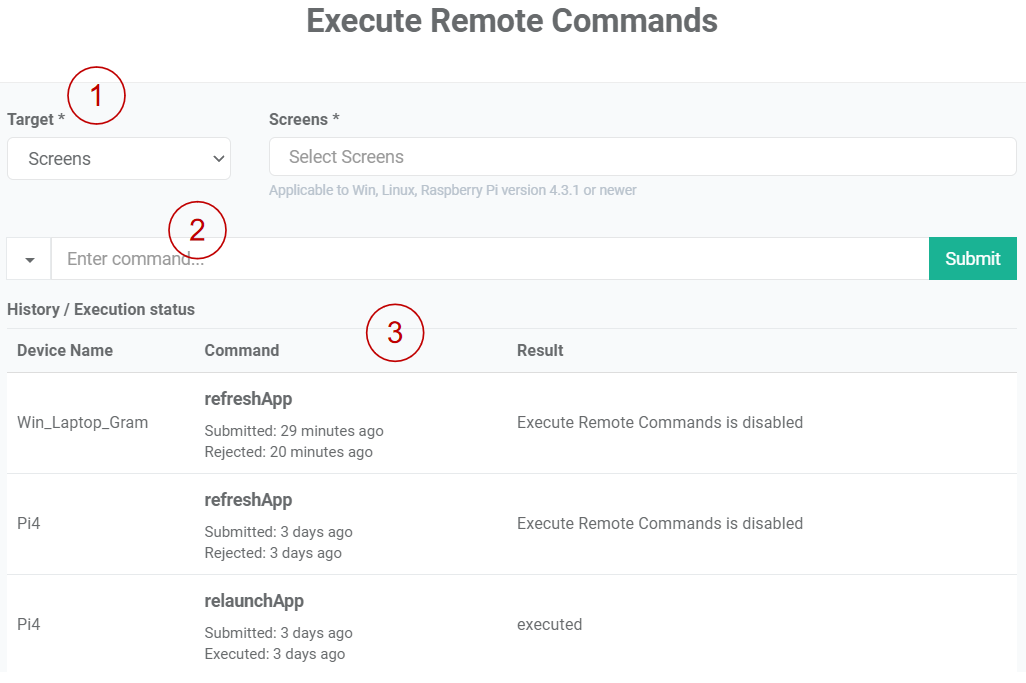Click the green Submit button
1026x683 pixels.
click(972, 258)
